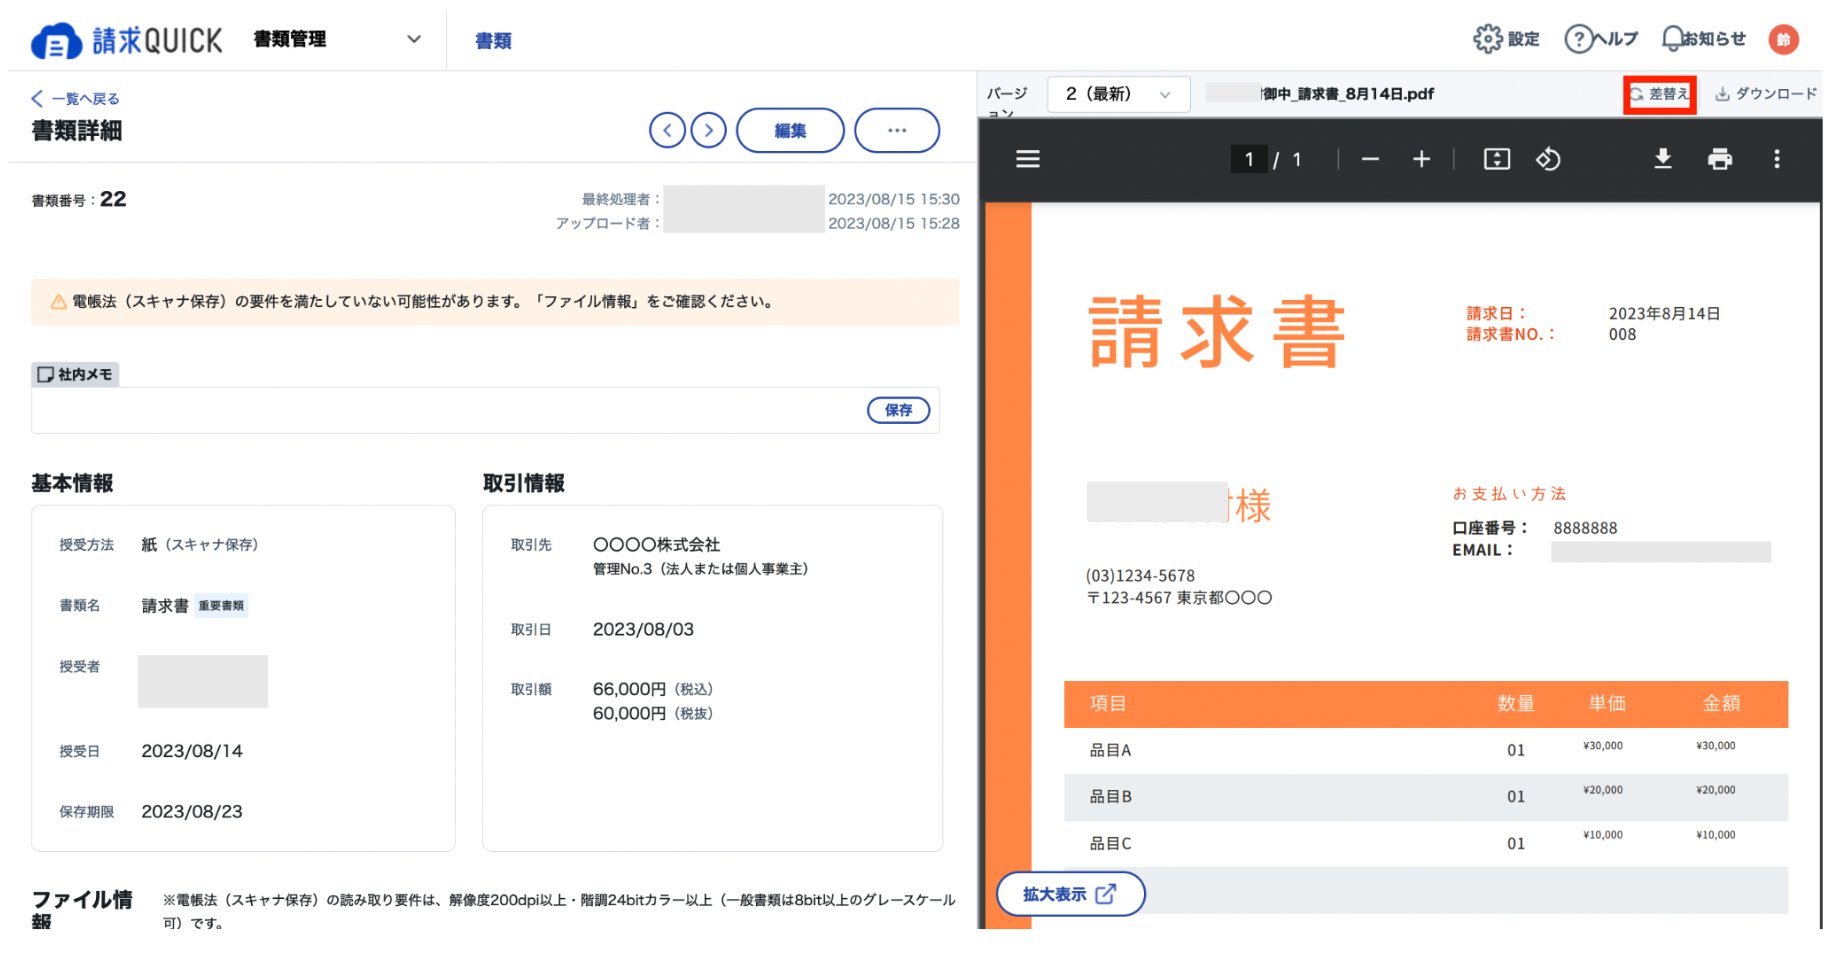Click the PDF filename 請求書_8月14日.pdf
The width and height of the screenshot is (1829, 960).
[x=1348, y=94]
